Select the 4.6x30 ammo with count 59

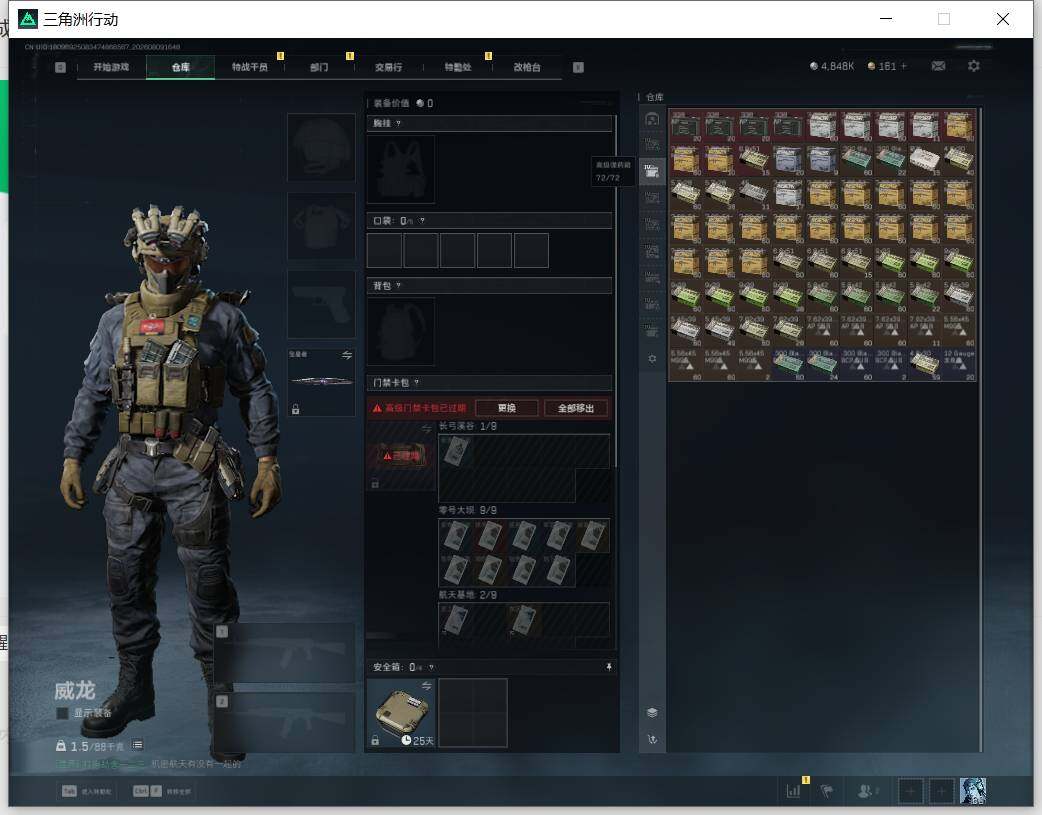coord(924,364)
